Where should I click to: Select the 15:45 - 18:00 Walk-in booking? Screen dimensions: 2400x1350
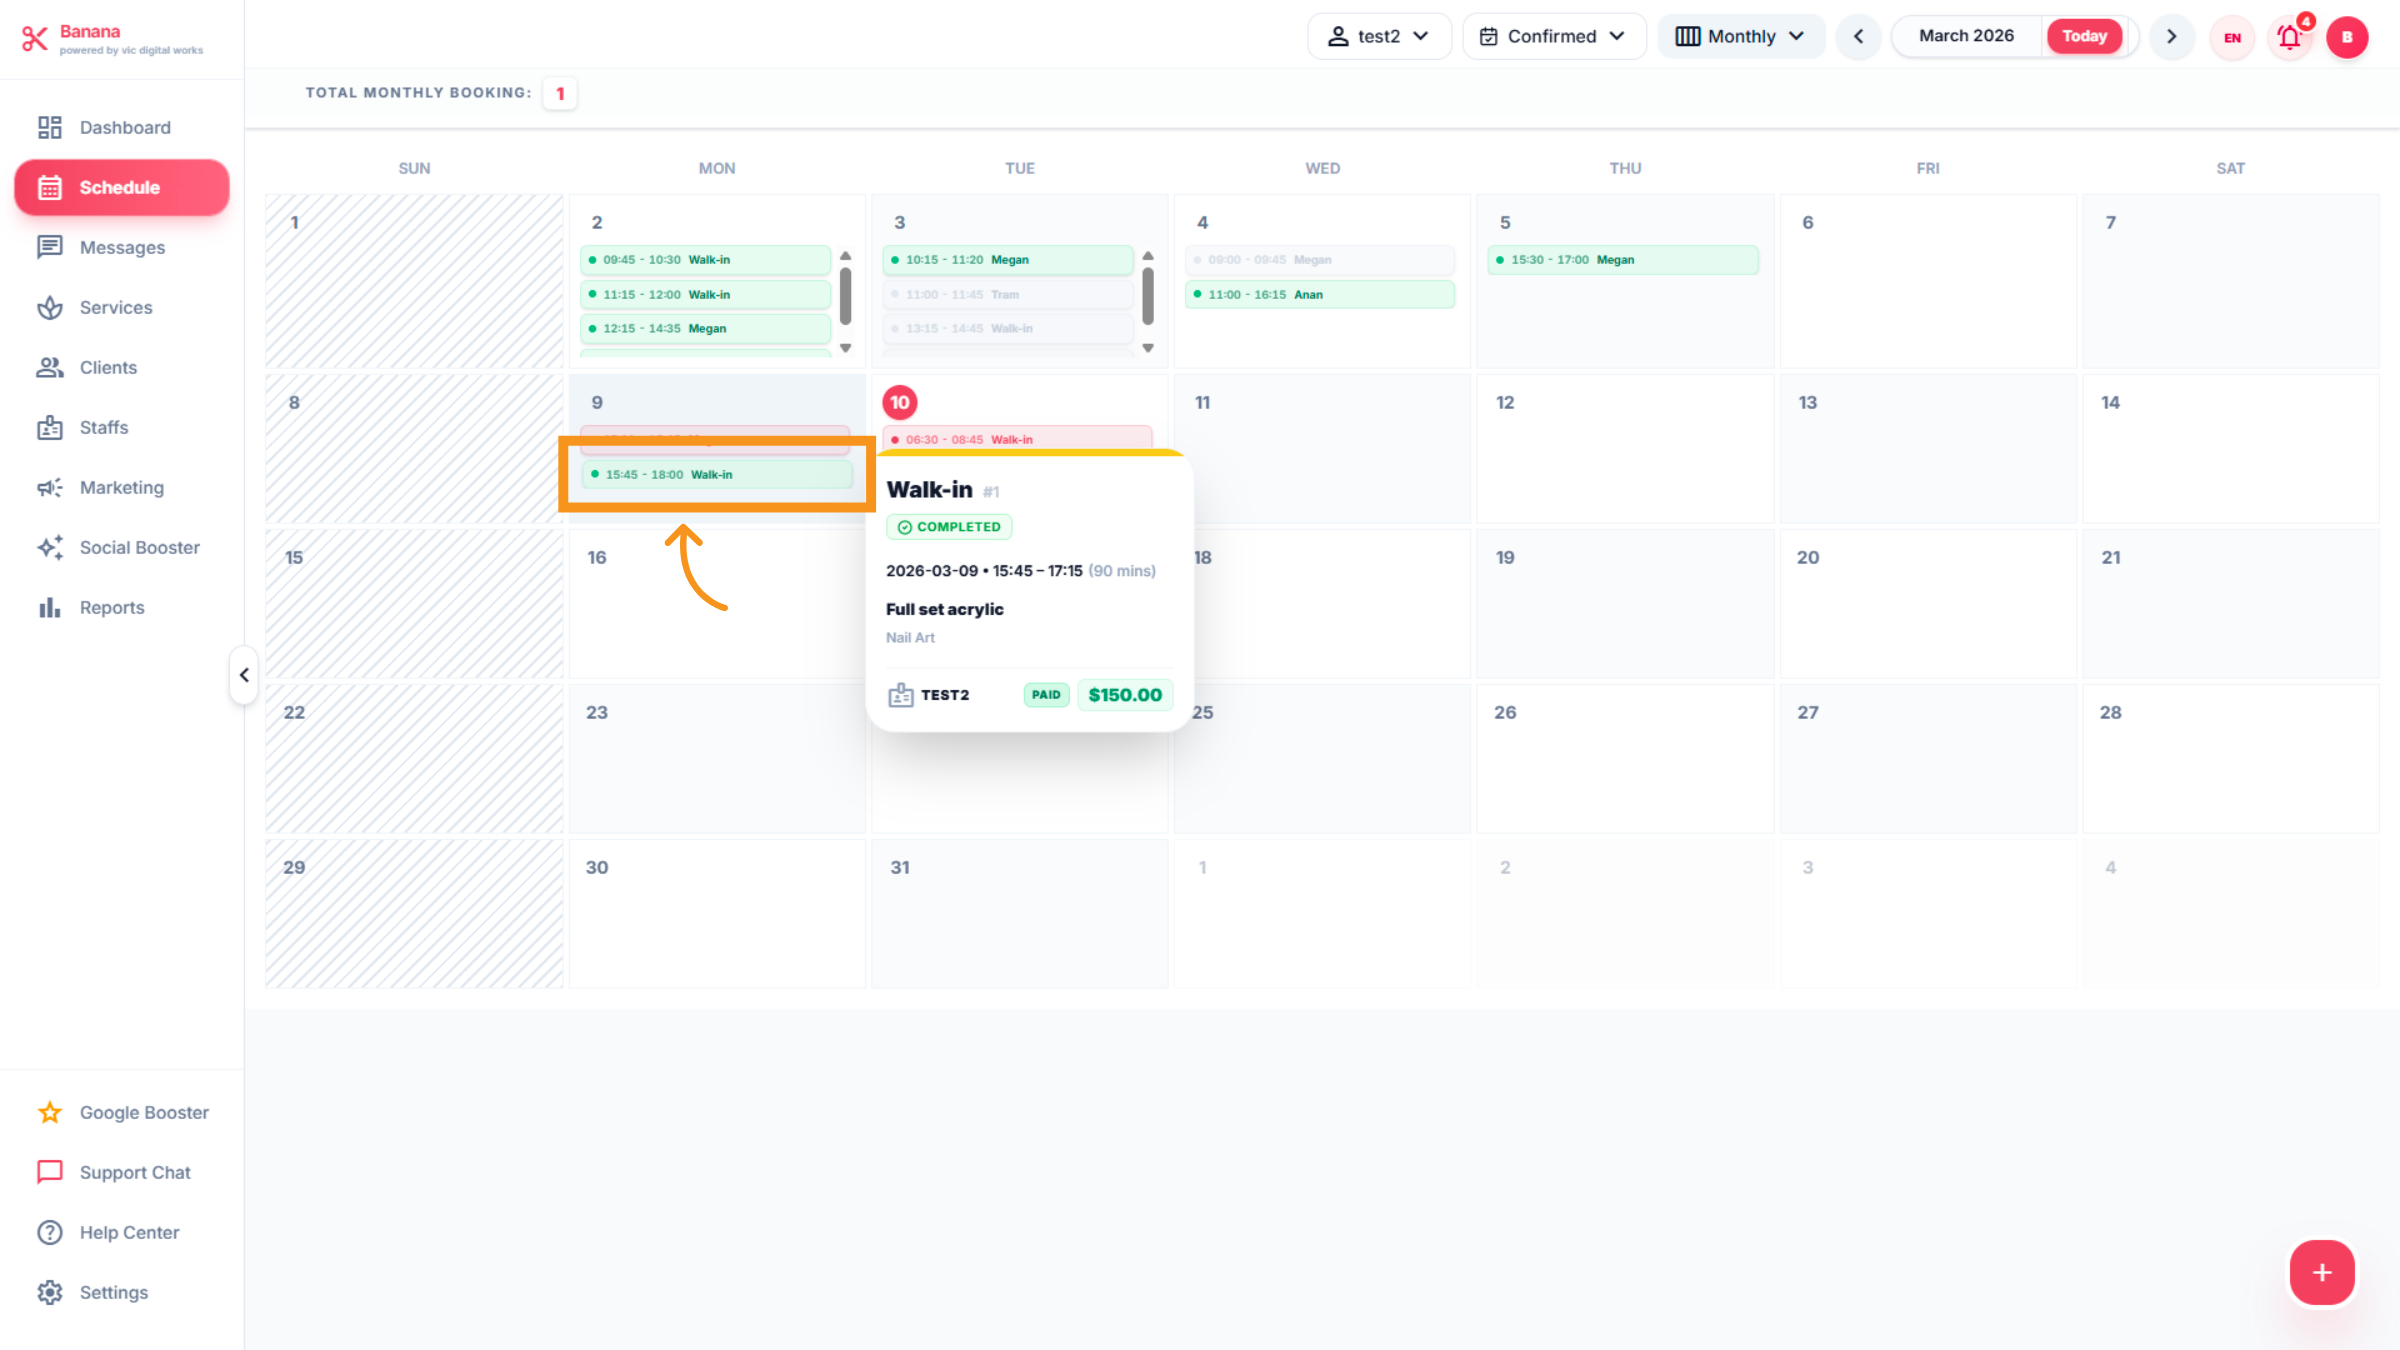coord(716,474)
